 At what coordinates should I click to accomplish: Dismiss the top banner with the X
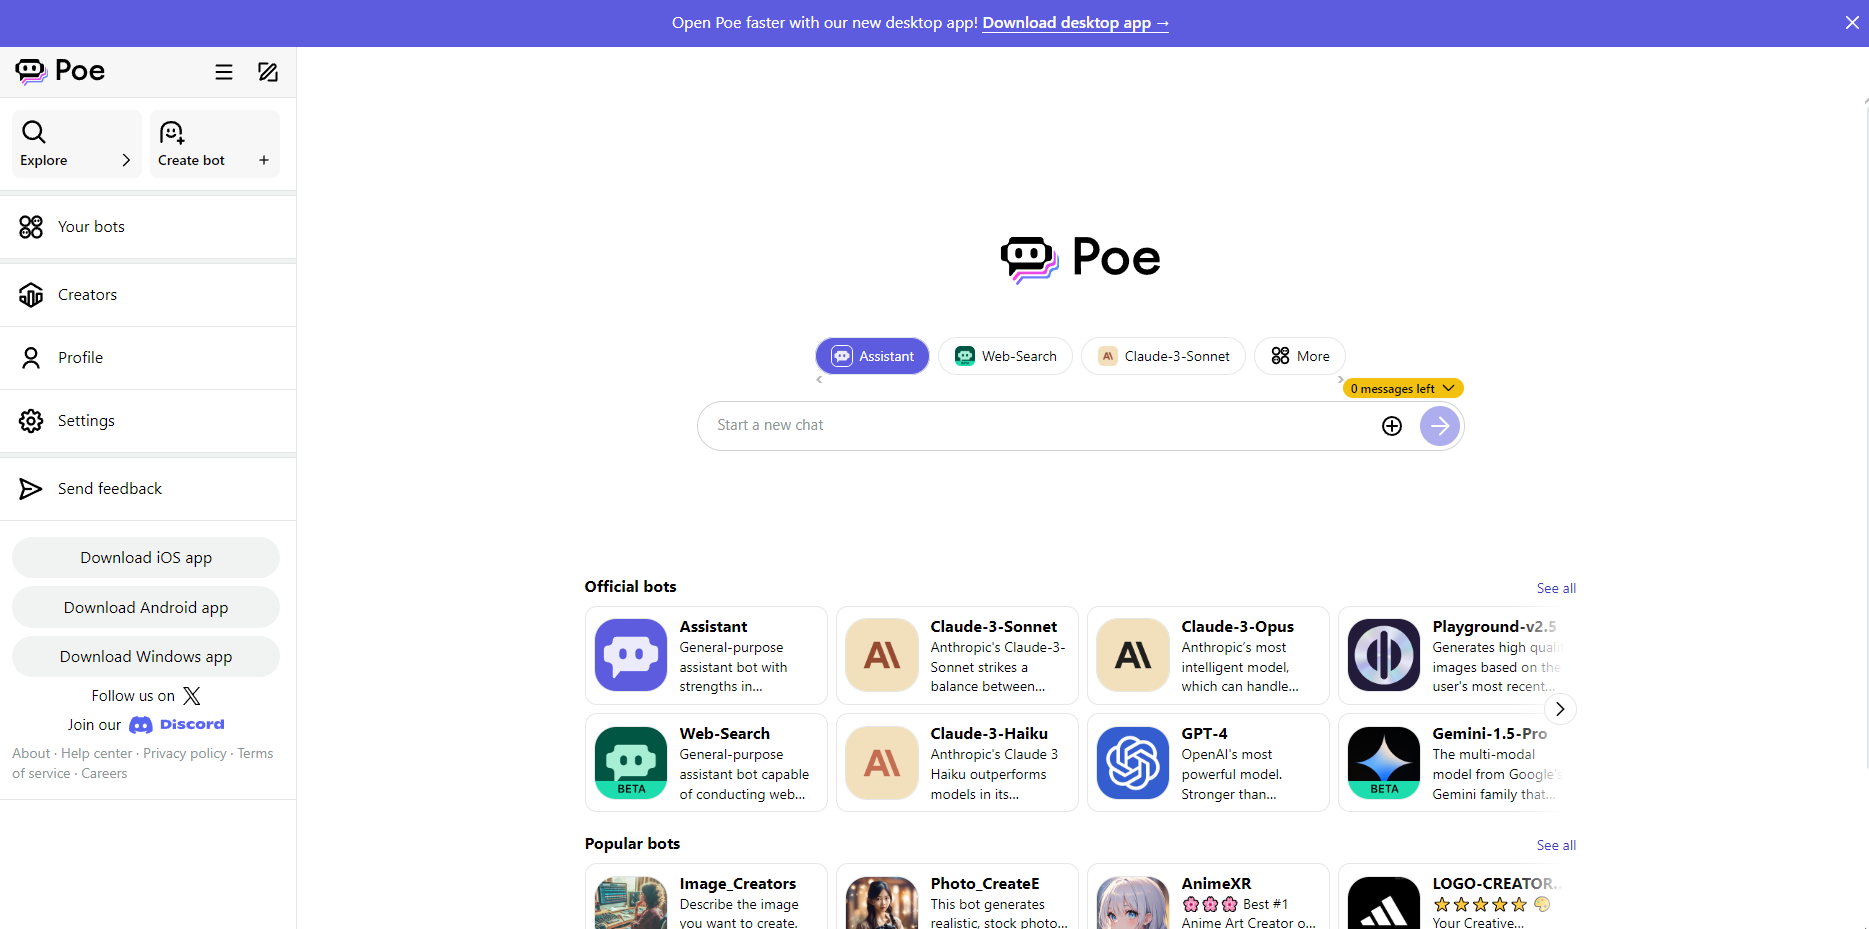1852,23
